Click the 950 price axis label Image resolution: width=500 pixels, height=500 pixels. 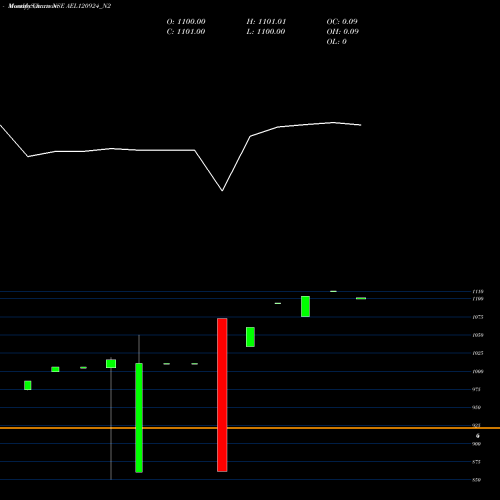point(477,407)
